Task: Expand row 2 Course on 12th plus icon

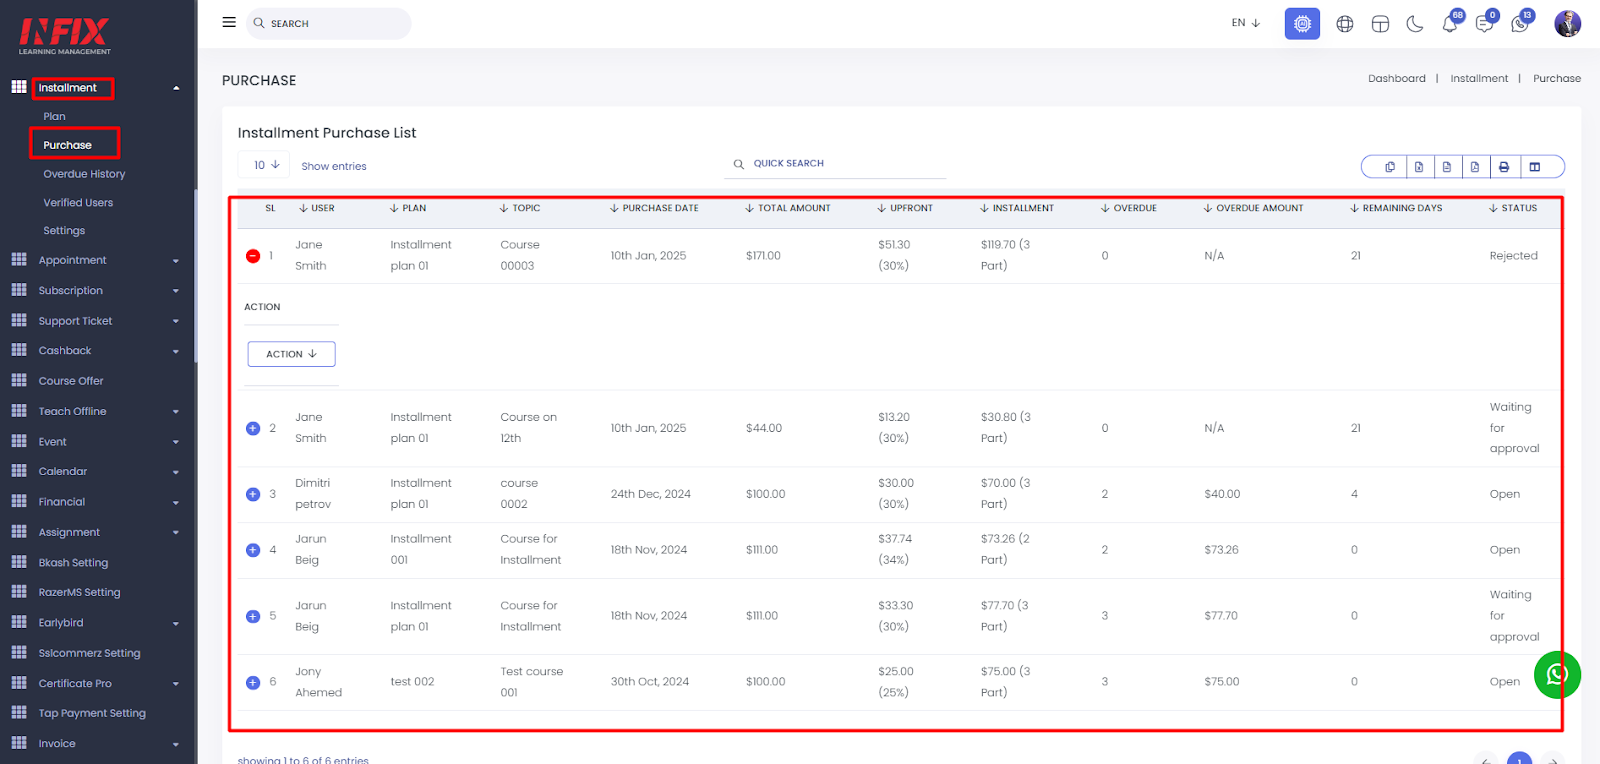Action: (253, 428)
